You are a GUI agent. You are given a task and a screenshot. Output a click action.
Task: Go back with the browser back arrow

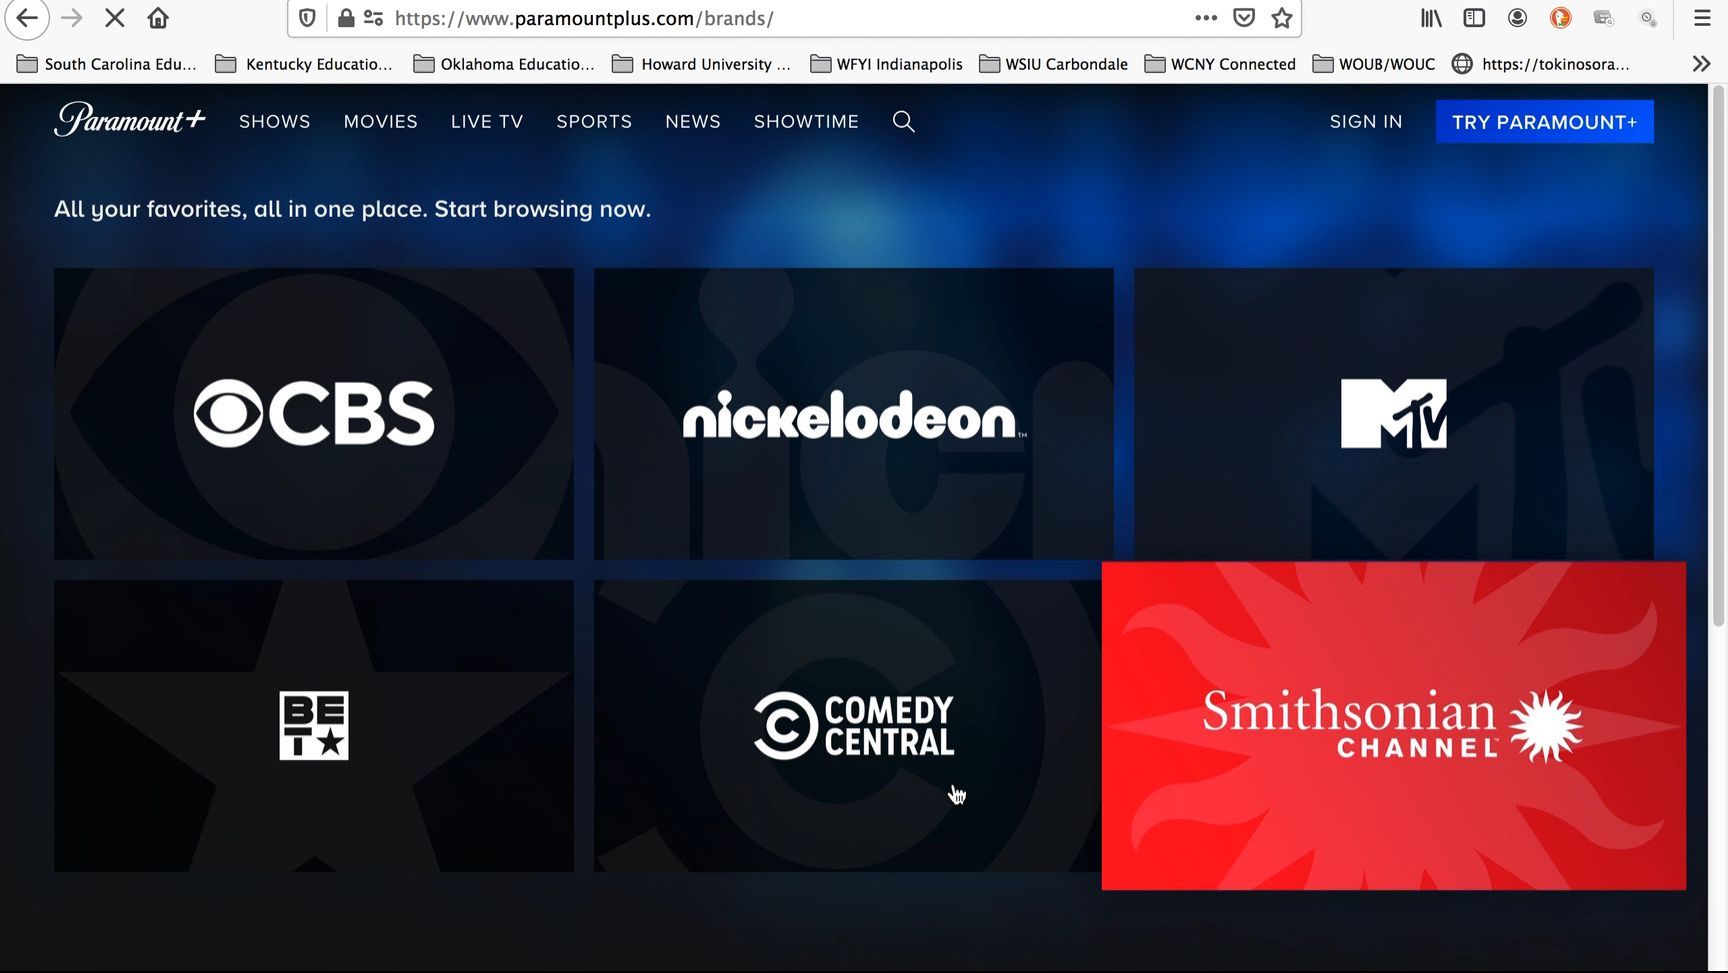click(27, 18)
